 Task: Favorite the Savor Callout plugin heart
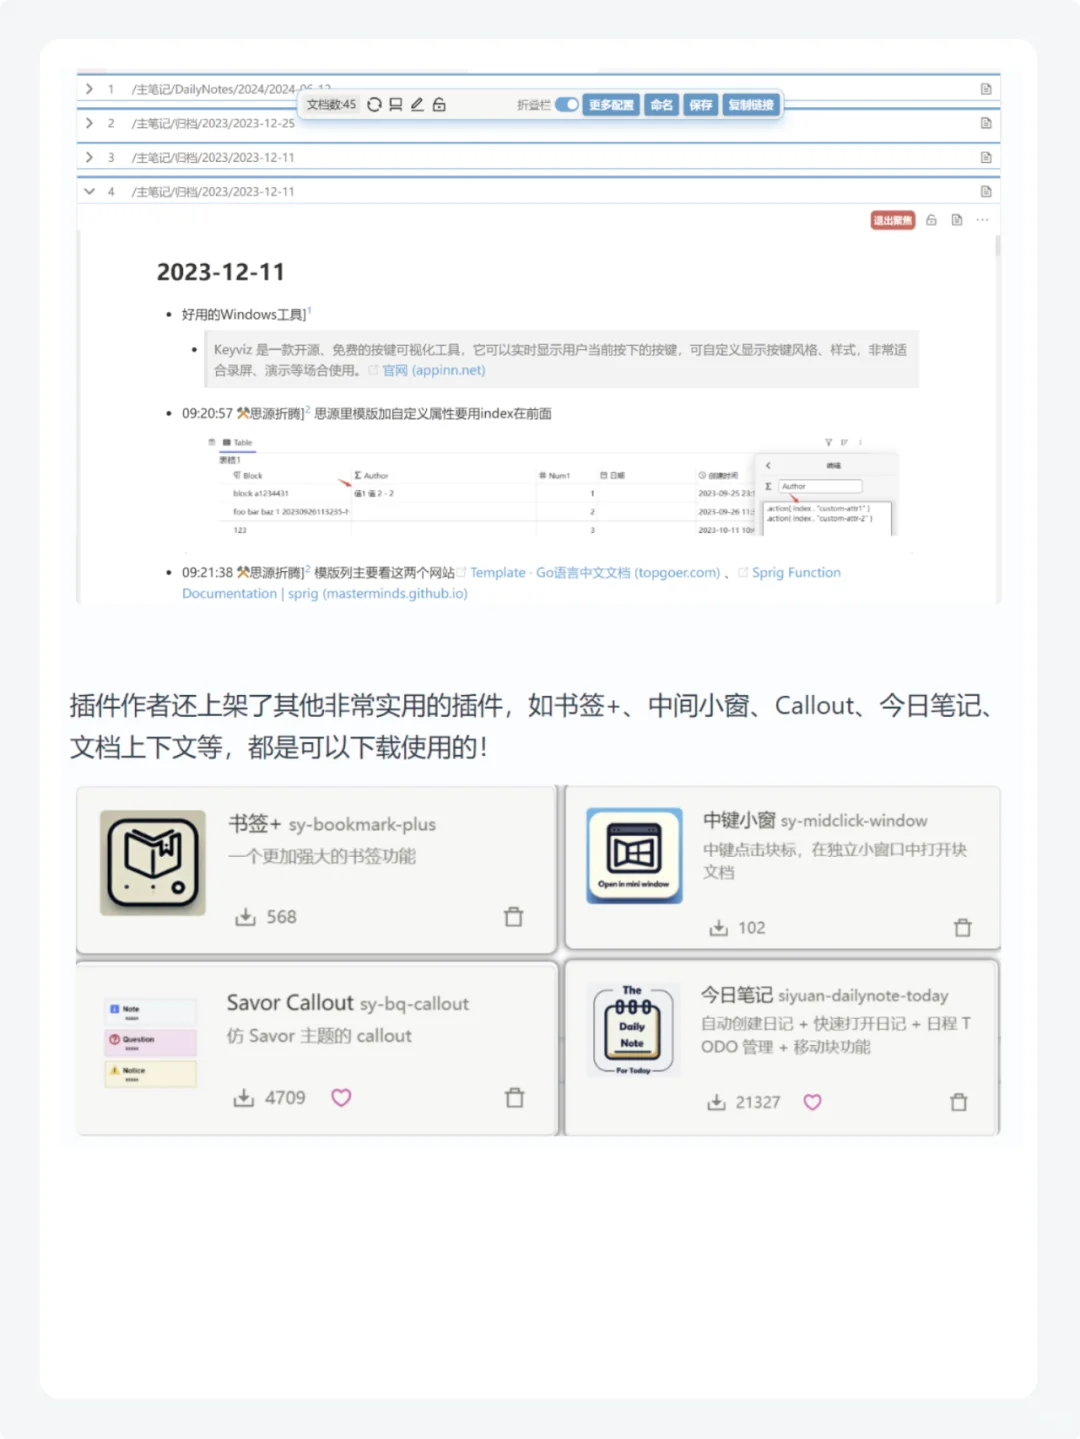(x=341, y=1097)
